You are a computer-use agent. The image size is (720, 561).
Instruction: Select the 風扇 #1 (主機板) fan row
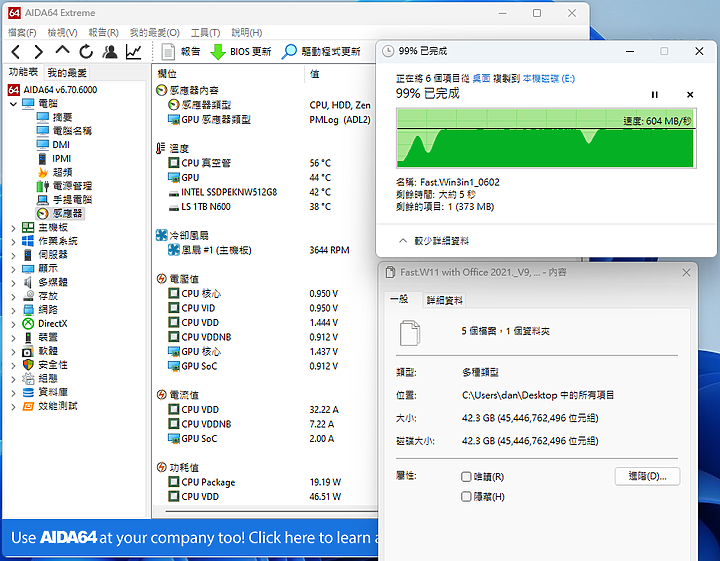click(265, 250)
